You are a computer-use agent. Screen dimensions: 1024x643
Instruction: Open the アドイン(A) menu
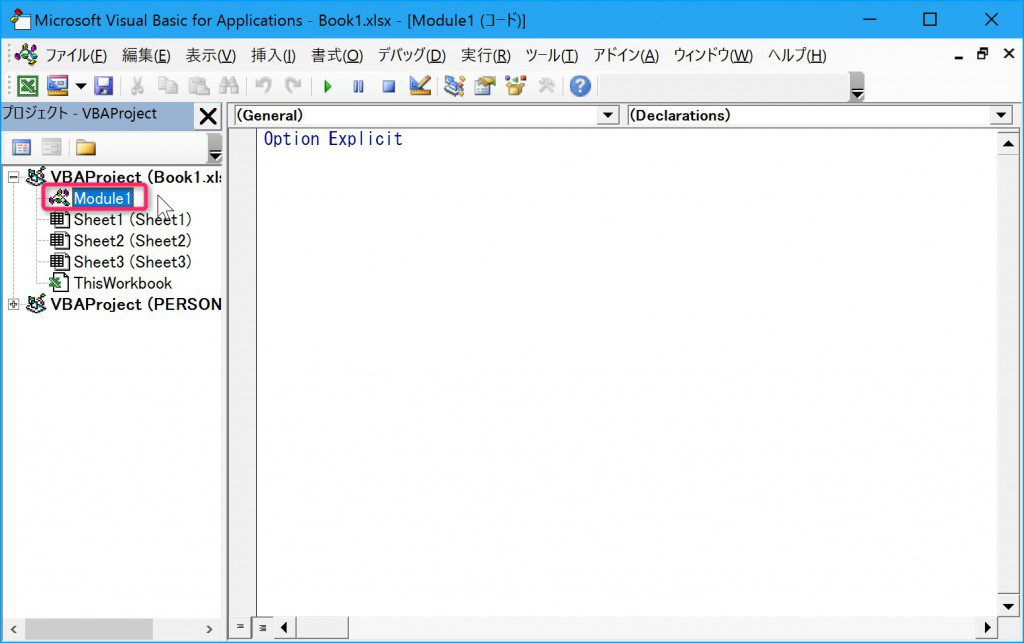click(626, 55)
